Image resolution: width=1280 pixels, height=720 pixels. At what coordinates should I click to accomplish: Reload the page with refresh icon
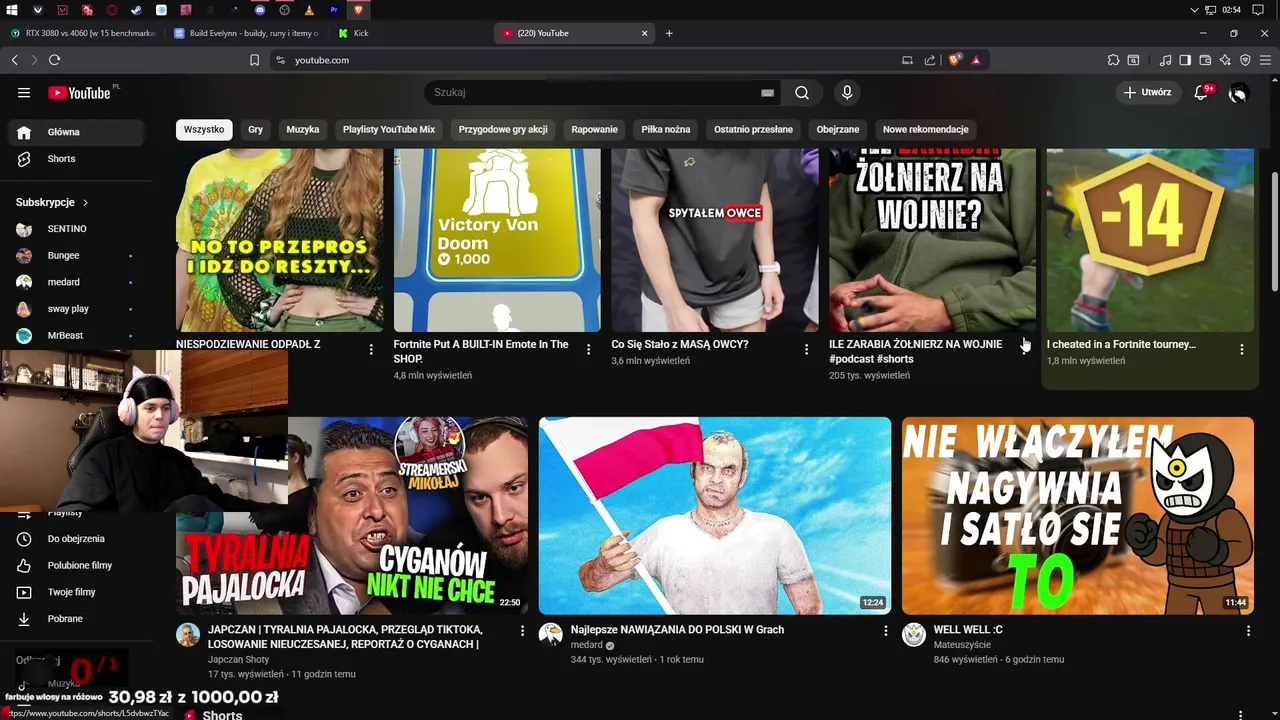click(x=55, y=60)
